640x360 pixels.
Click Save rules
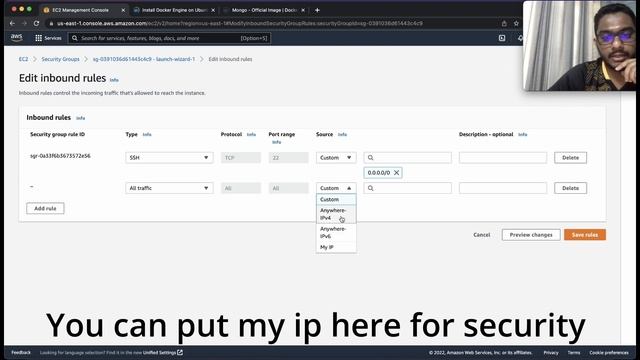click(584, 235)
